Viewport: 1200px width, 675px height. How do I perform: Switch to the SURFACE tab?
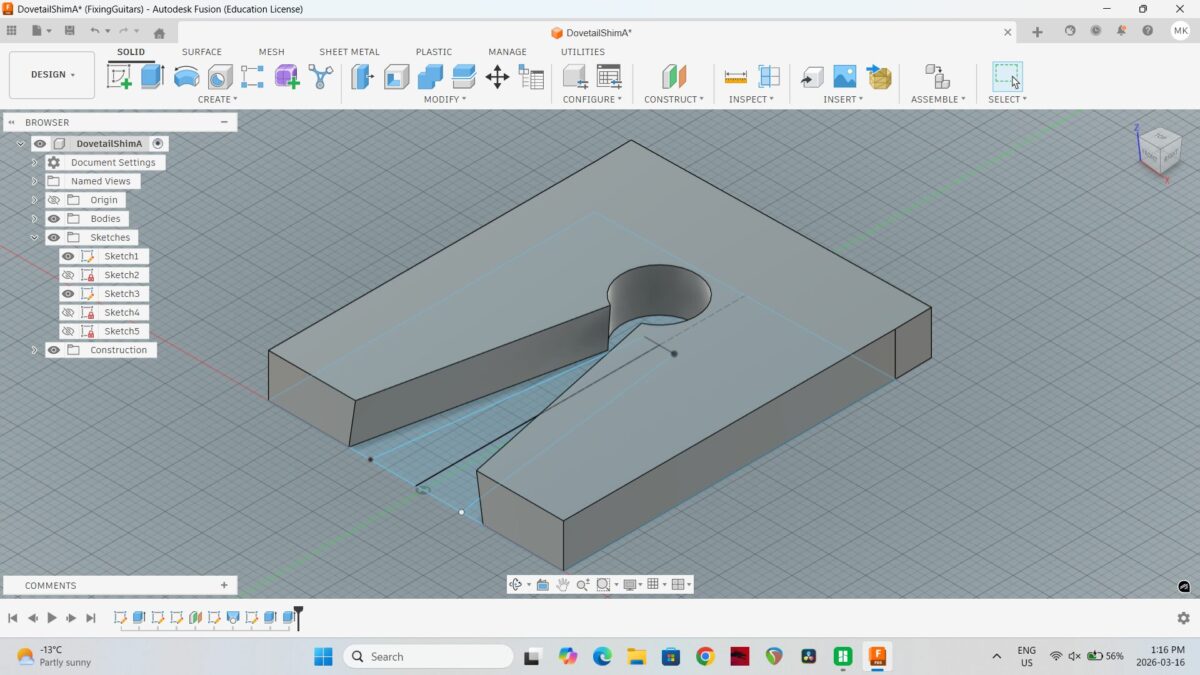(201, 52)
